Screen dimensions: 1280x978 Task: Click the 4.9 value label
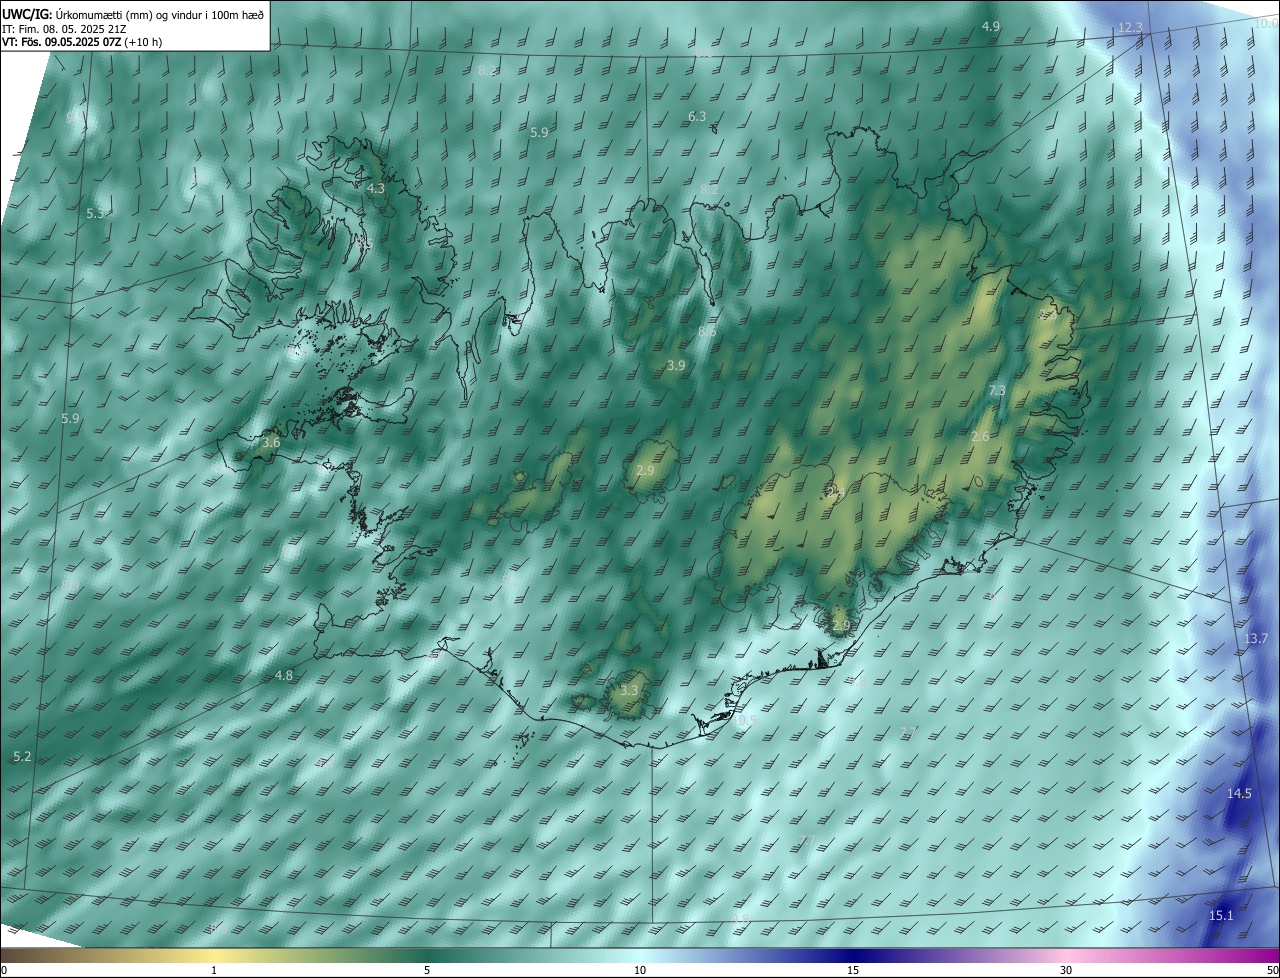point(990,26)
